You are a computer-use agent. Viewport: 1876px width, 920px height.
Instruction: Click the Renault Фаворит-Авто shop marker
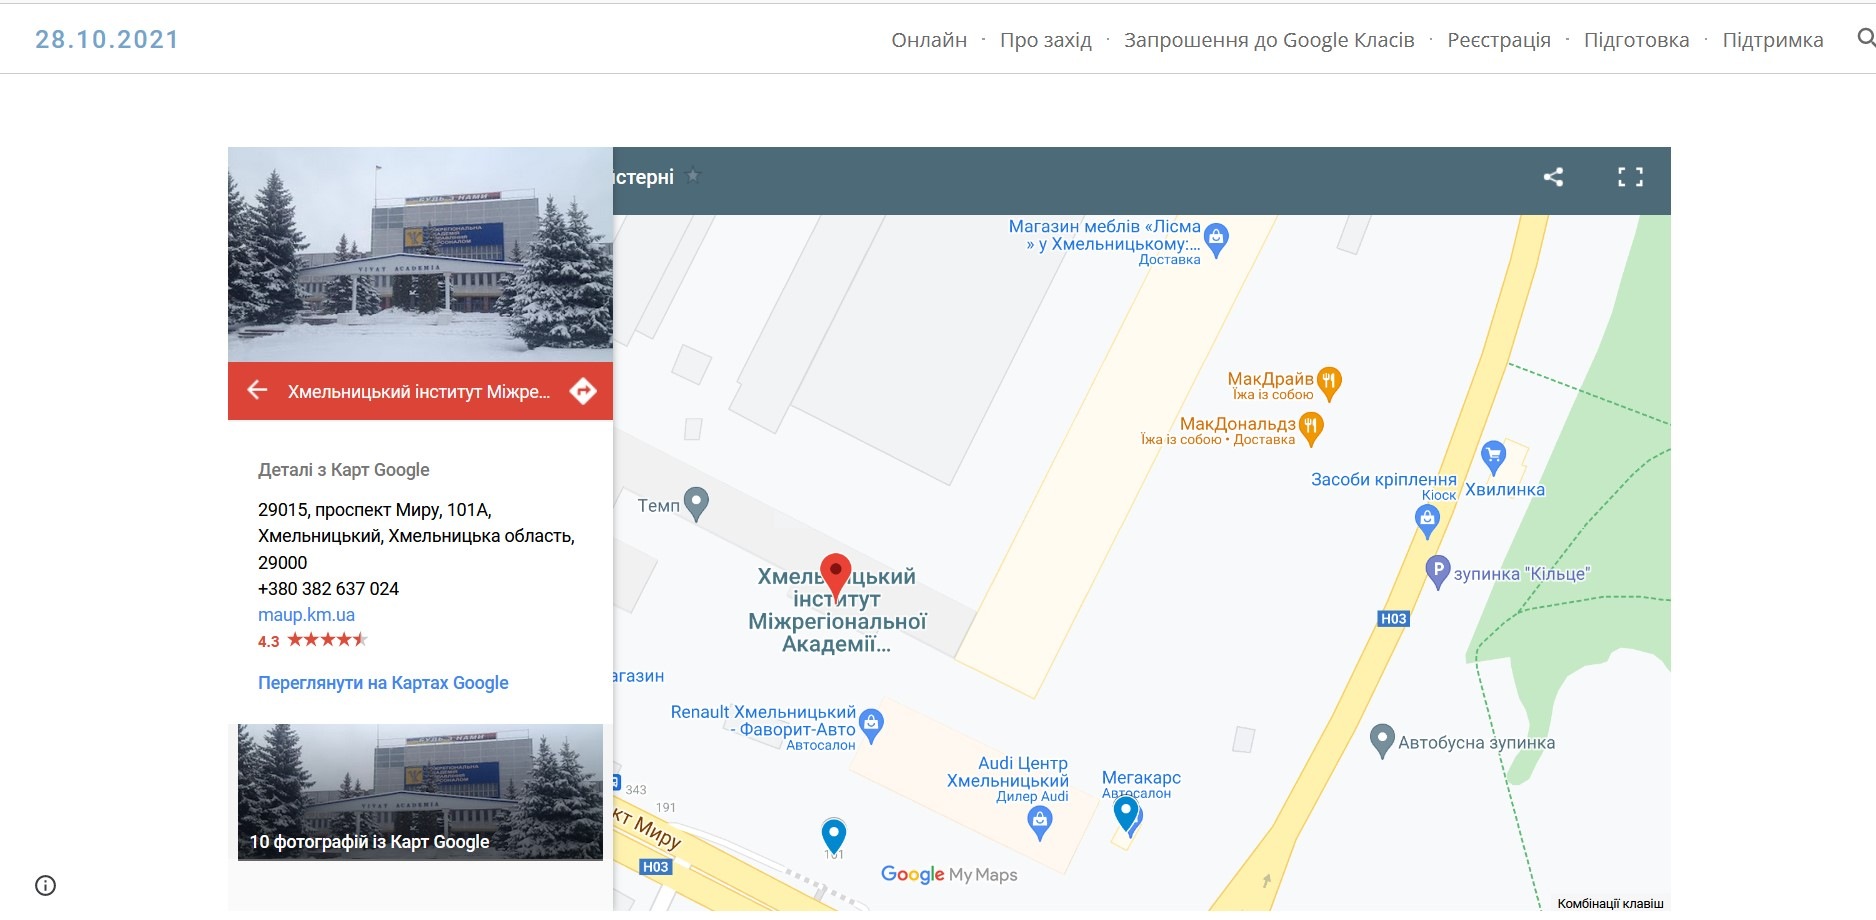pos(871,724)
